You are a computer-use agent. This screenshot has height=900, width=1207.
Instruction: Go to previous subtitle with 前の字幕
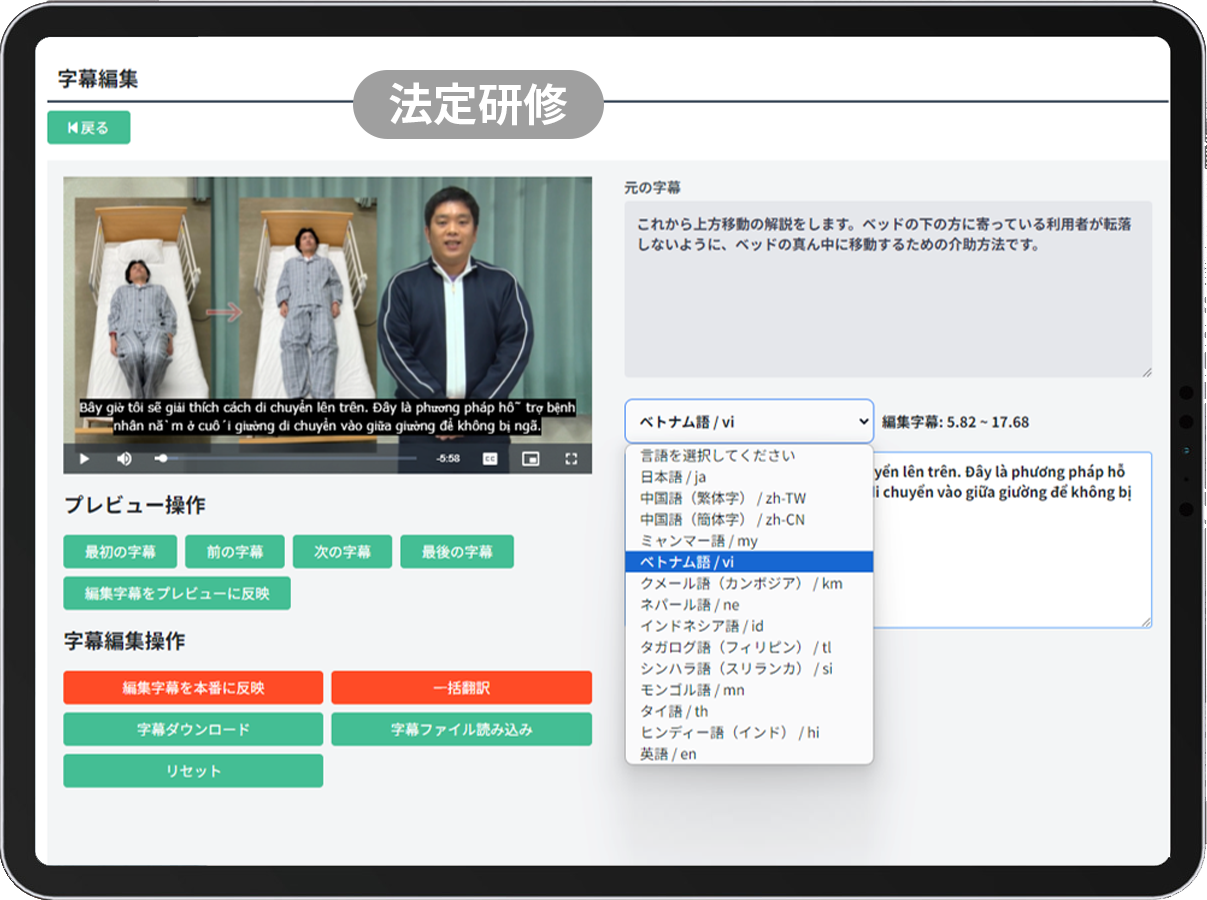click(x=235, y=551)
